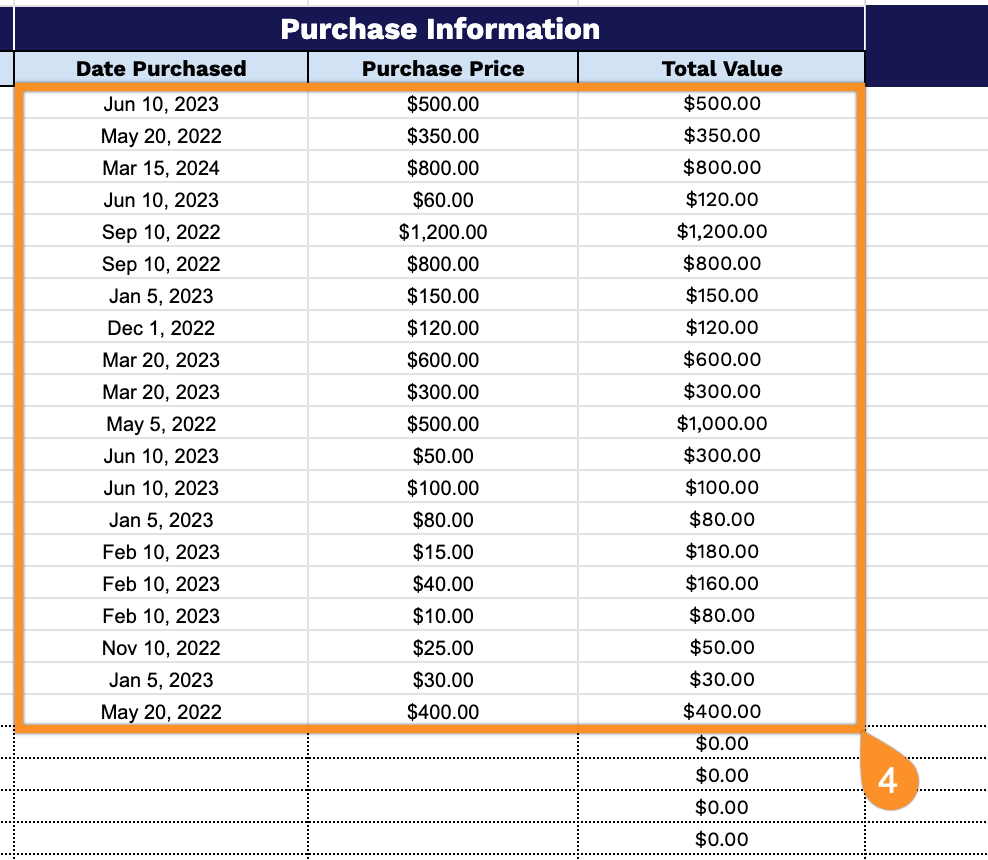Viewport: 988px width, 860px height.
Task: Select the Sep 10, 2022 cell beside $1,200.00
Action: click(x=161, y=232)
